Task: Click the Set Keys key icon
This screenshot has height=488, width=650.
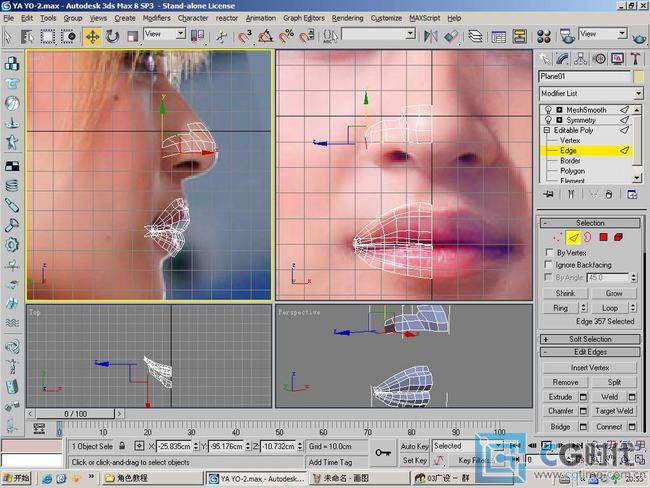Action: tap(382, 453)
